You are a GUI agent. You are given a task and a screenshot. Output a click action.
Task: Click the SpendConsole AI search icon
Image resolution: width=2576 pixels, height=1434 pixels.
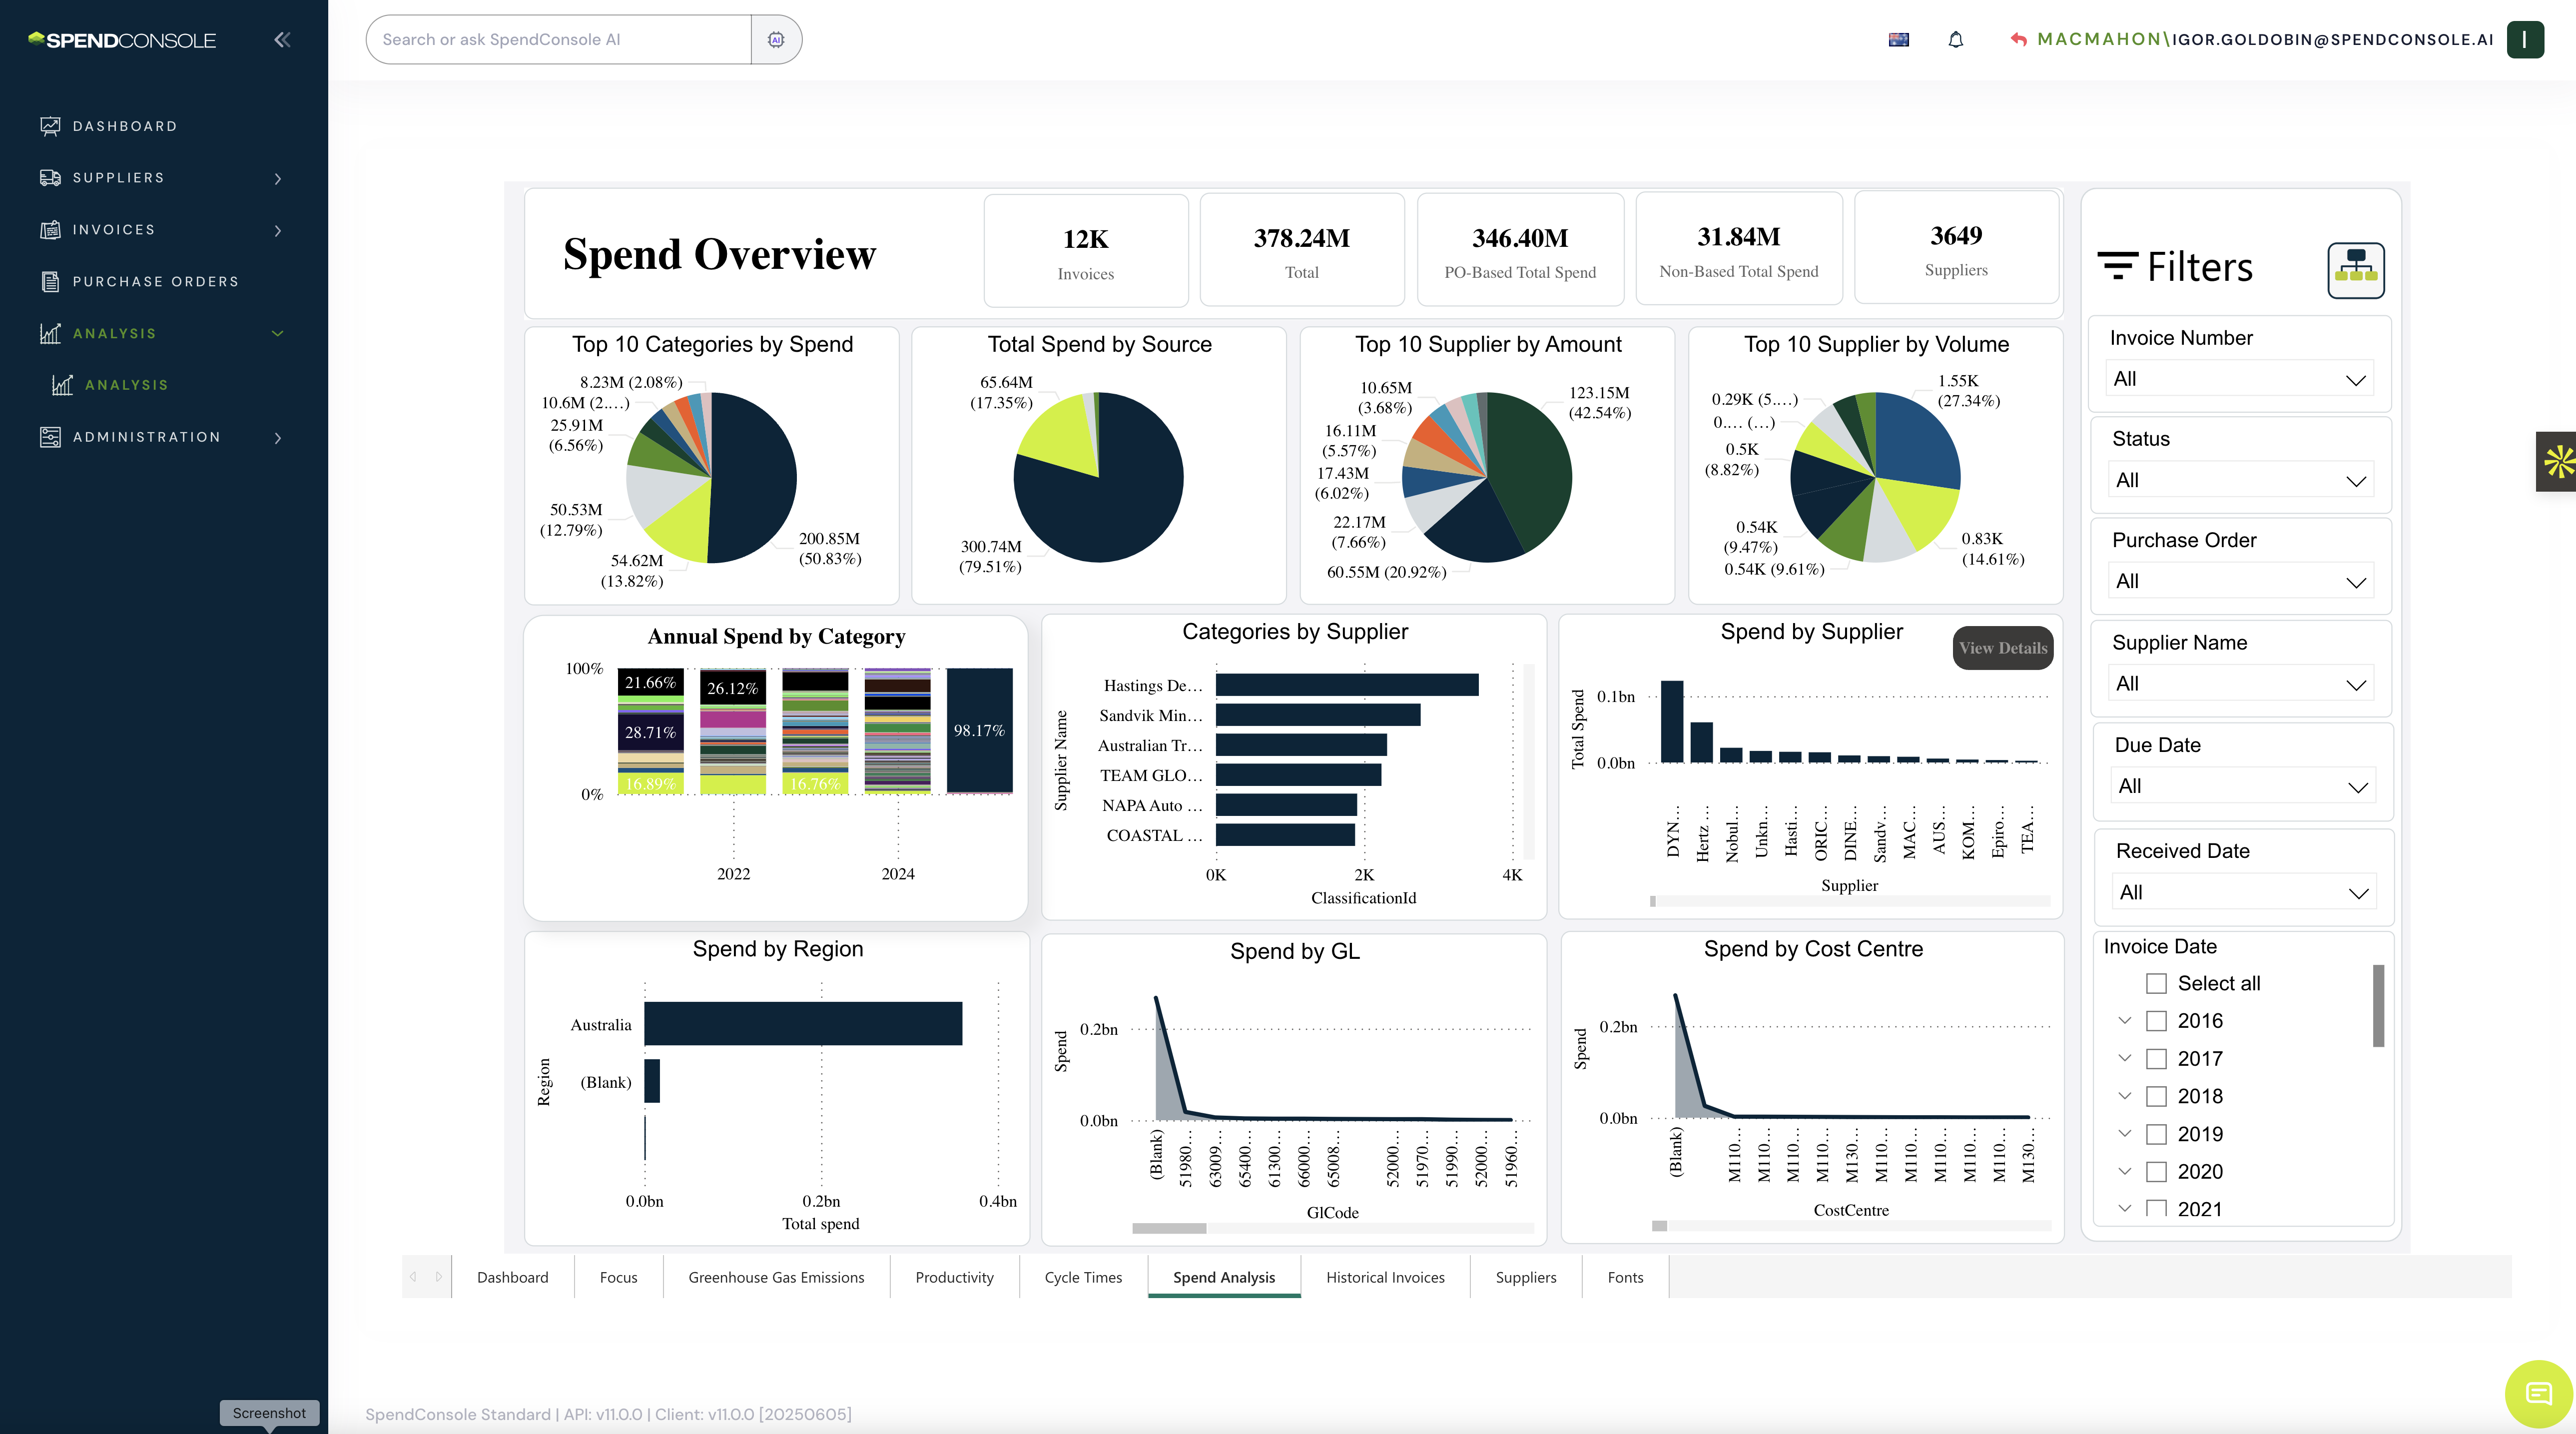coord(776,40)
